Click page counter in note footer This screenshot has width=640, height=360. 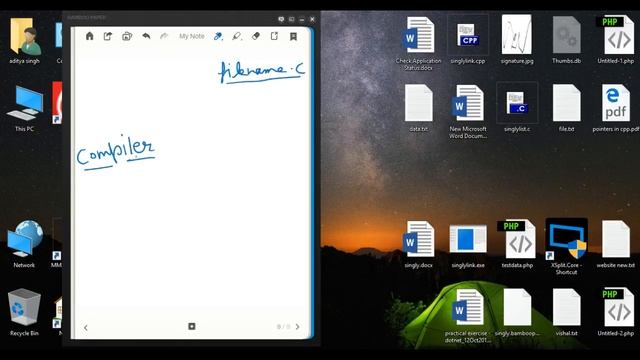(283, 327)
